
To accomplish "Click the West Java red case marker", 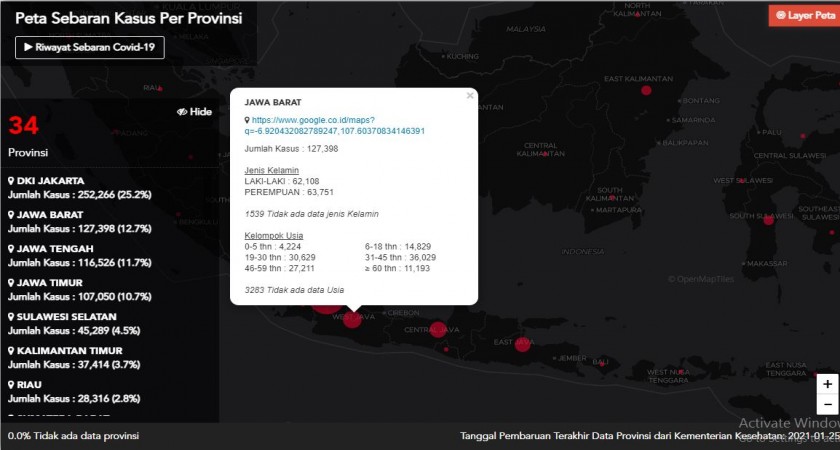I will [x=352, y=319].
